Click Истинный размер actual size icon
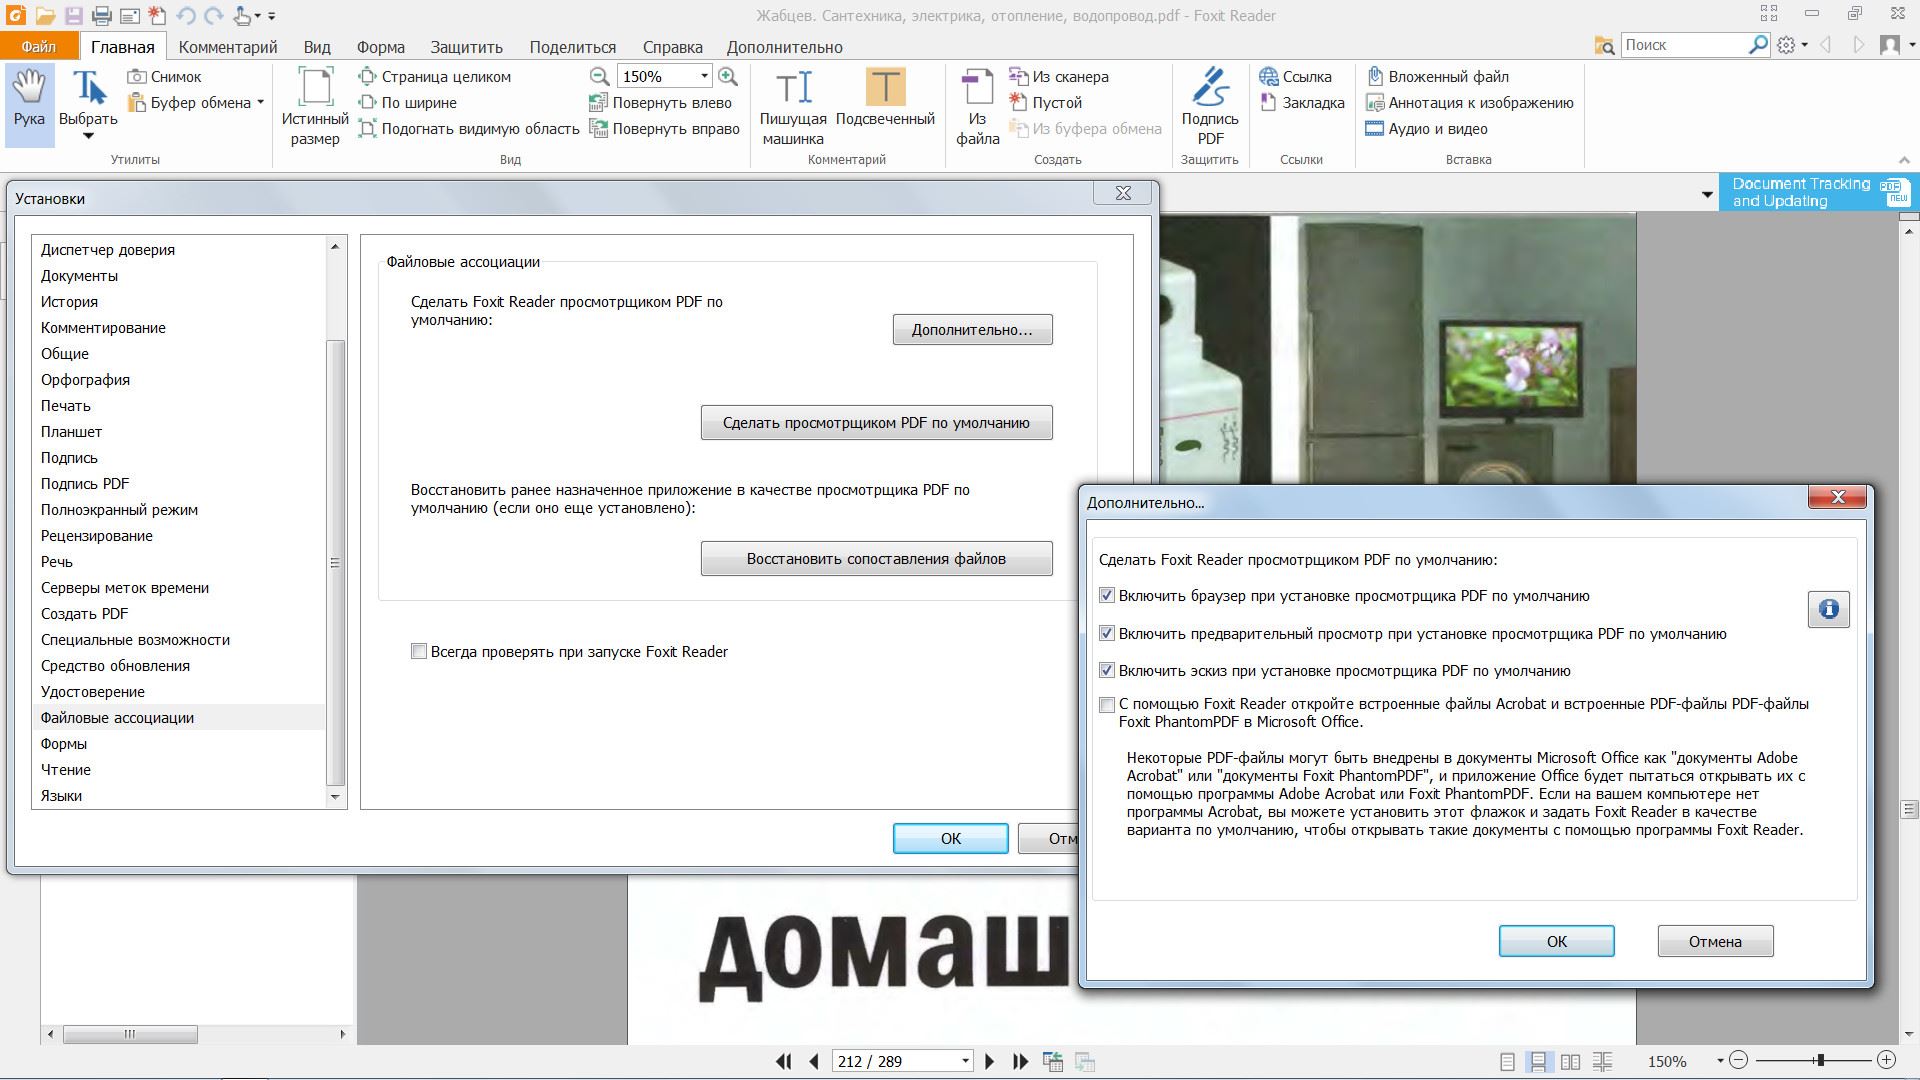The image size is (1920, 1080). click(315, 106)
